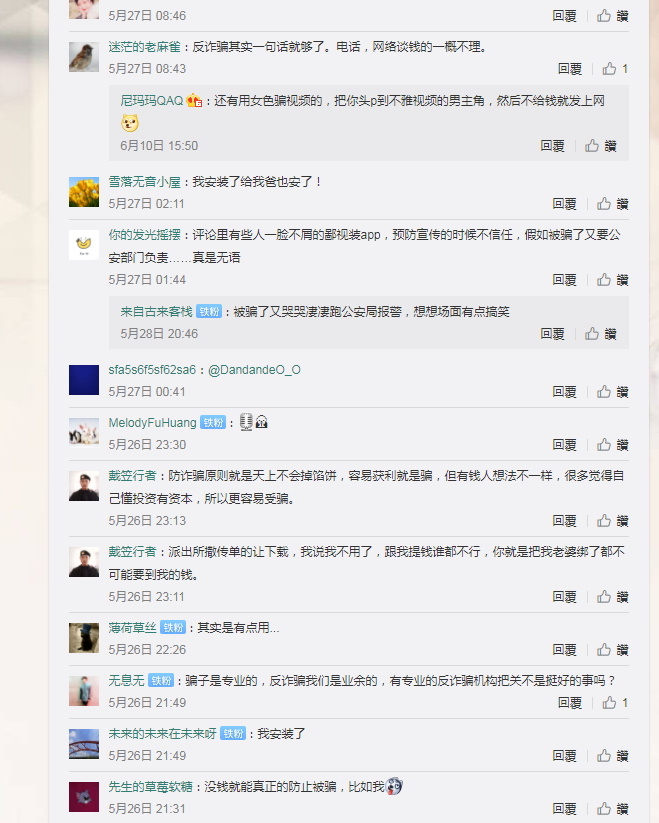Reply to 薄荷草丝's comment
Screen dimensions: 659x823
[565, 650]
